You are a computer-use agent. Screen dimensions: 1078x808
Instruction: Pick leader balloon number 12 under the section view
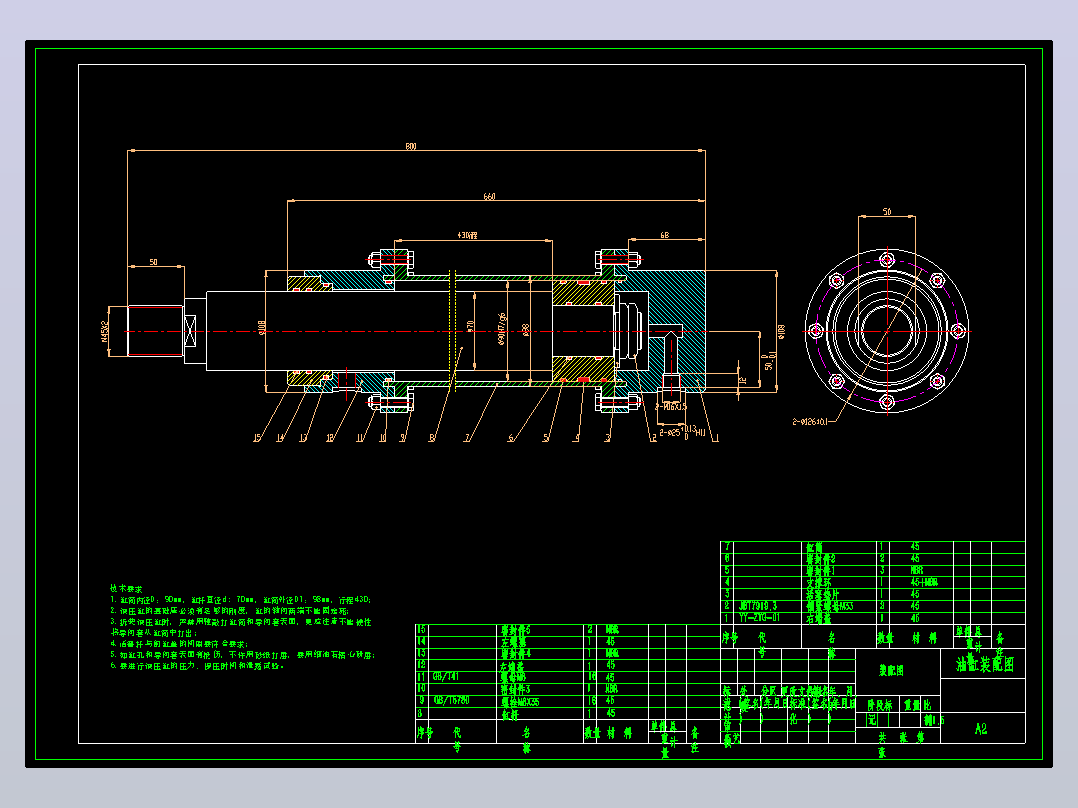pos(330,438)
